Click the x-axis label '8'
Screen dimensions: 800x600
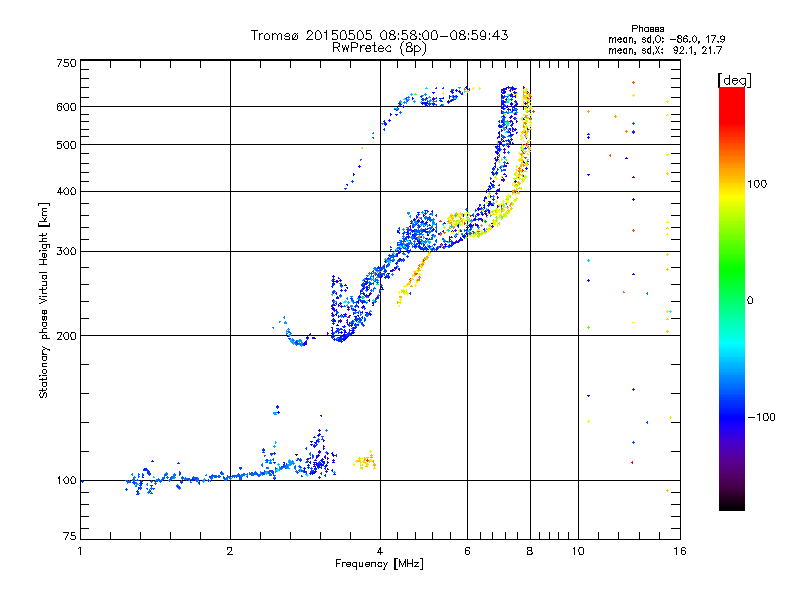pyautogui.click(x=530, y=551)
